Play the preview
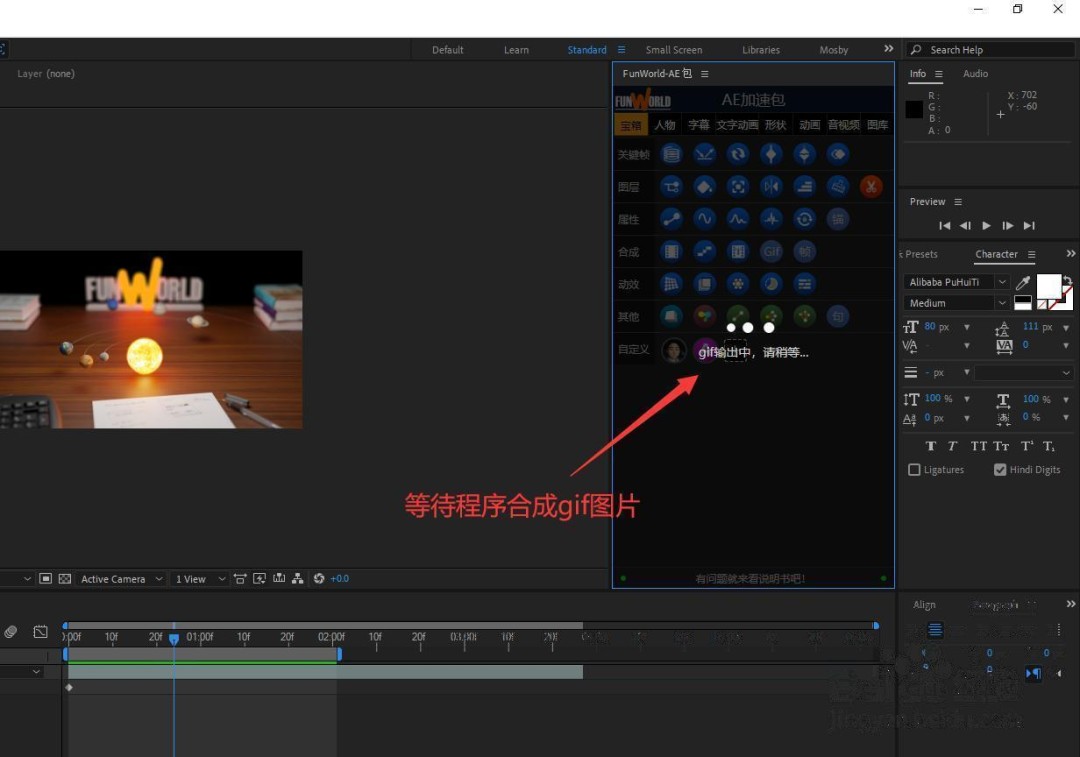The image size is (1080, 757). click(x=986, y=225)
